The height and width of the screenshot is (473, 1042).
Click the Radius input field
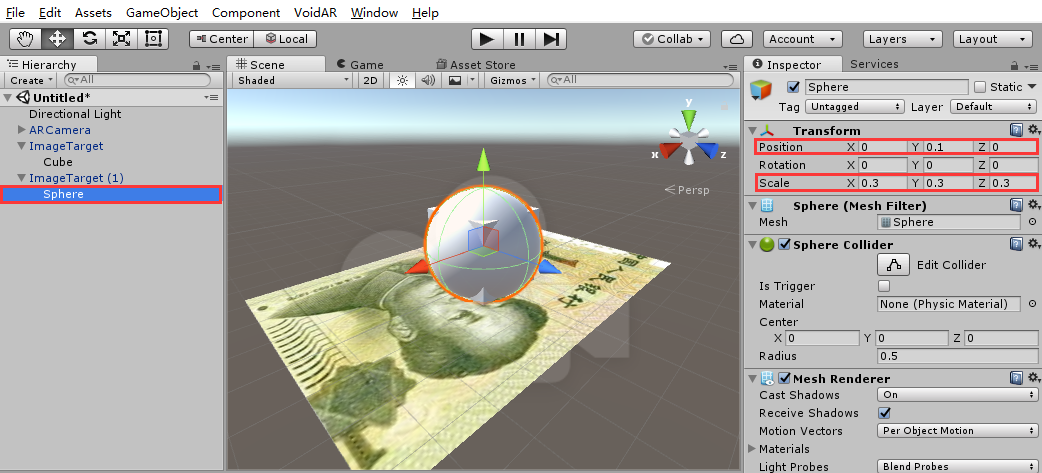(x=957, y=356)
